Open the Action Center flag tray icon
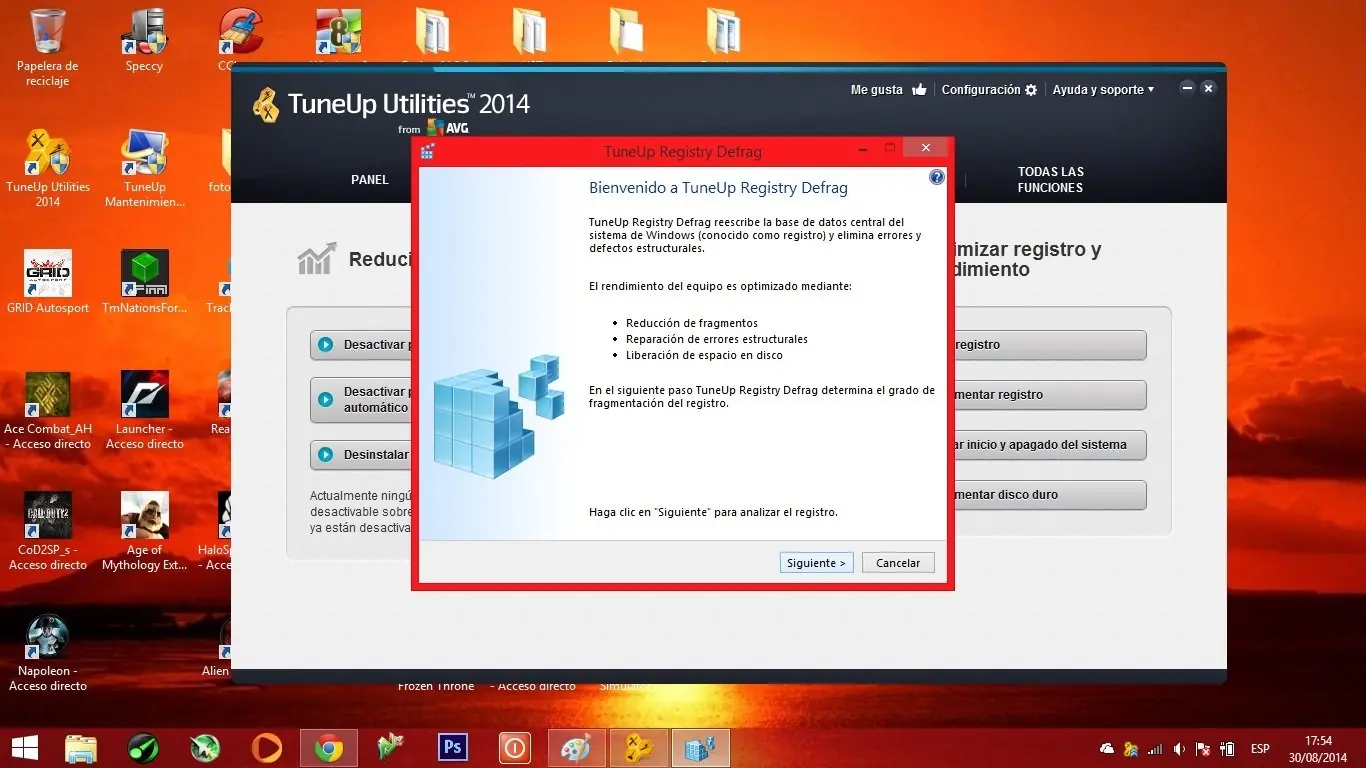The image size is (1366, 768). pos(1204,749)
